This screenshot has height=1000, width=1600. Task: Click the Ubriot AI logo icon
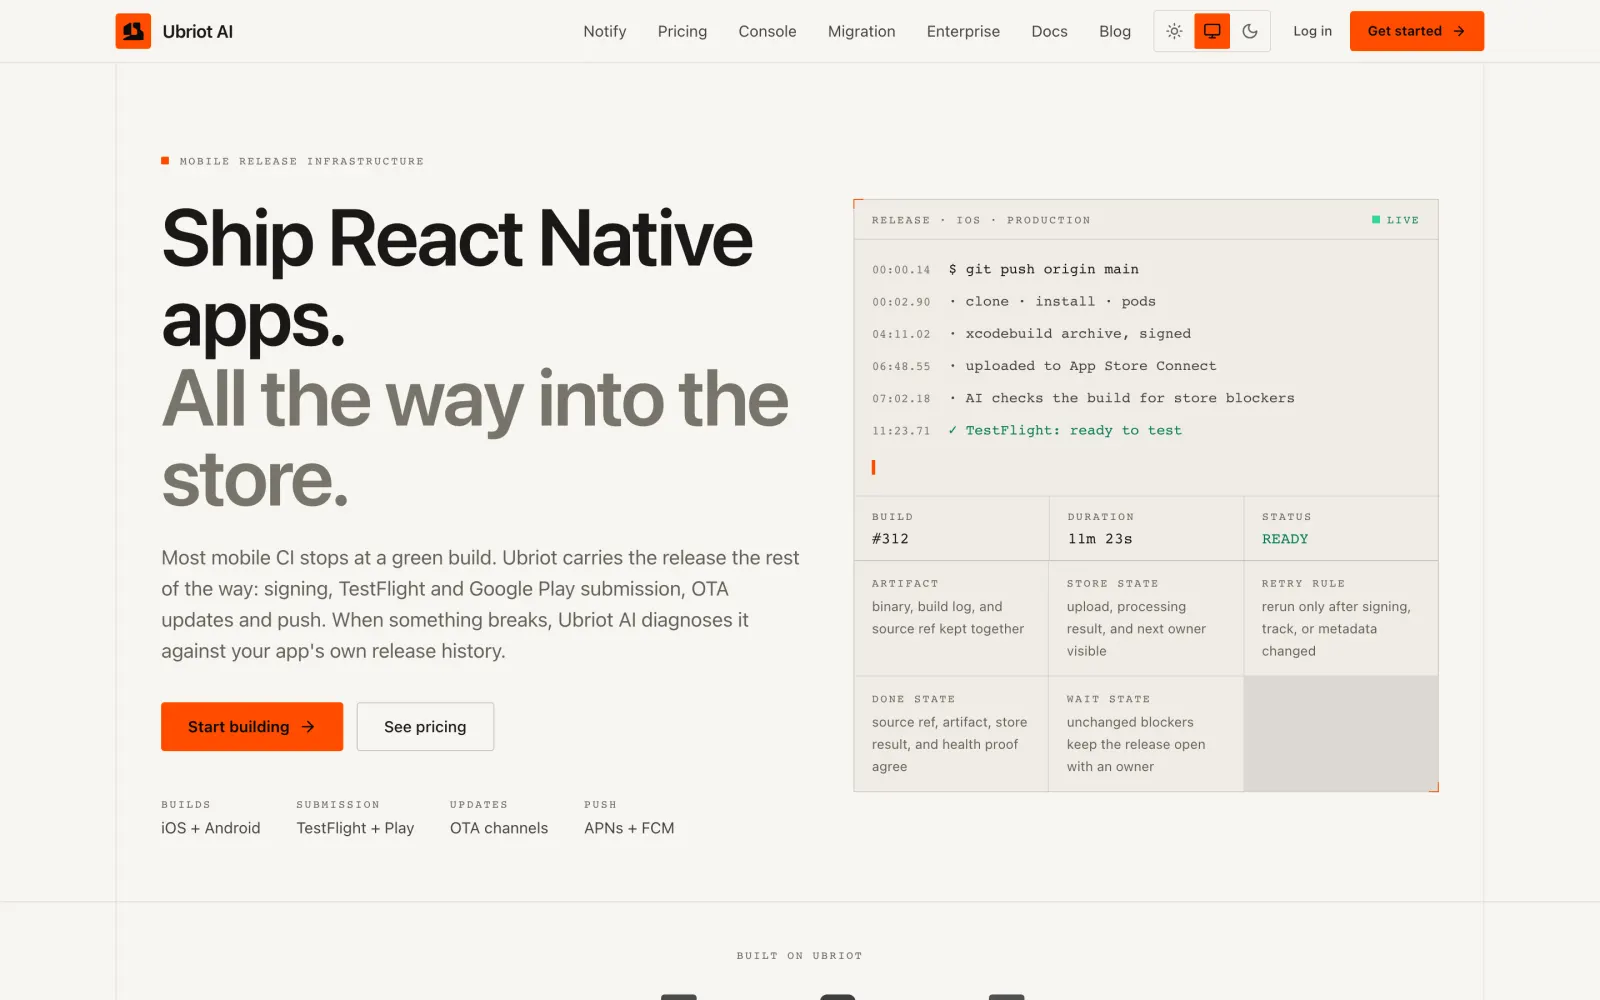click(133, 31)
